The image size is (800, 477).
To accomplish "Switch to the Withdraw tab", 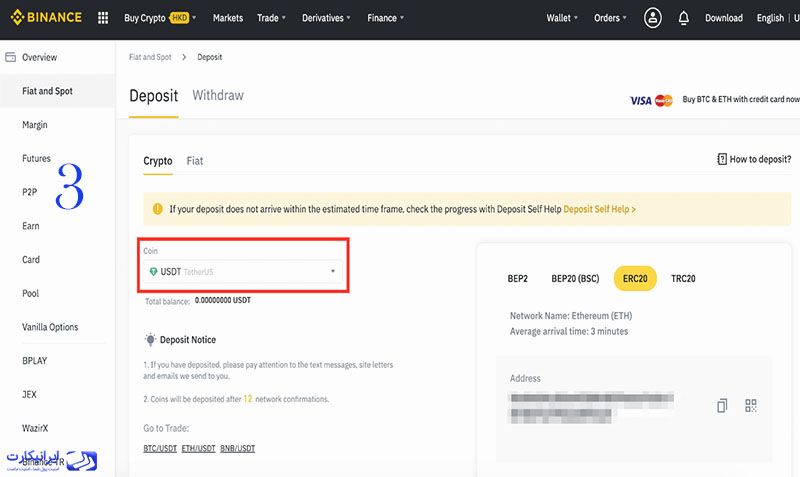I will click(x=218, y=95).
